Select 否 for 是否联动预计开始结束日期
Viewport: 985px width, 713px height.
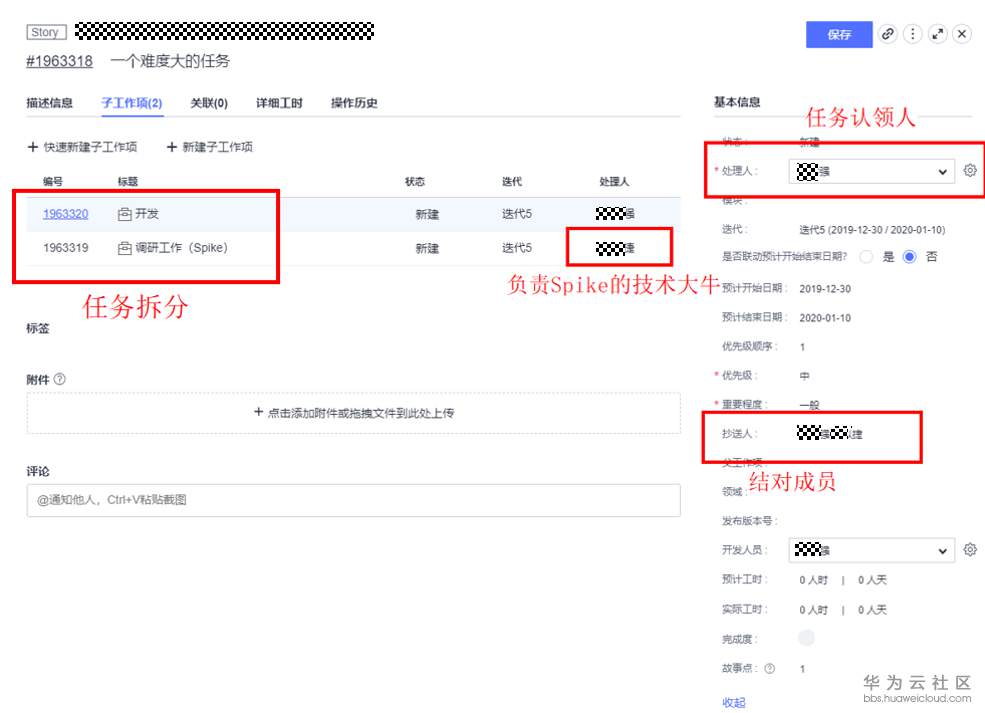(x=909, y=256)
